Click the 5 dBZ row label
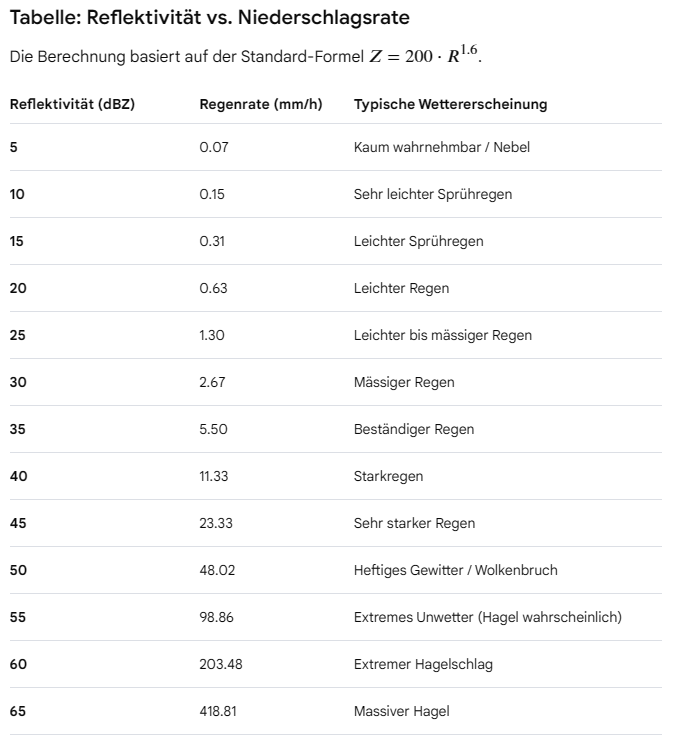The image size is (673, 739). 14,147
